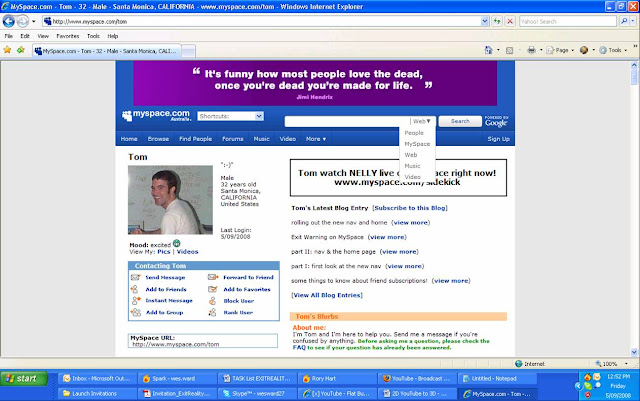Click the address bar URL field
Image resolution: width=640 pixels, height=401 pixels.
(261, 21)
